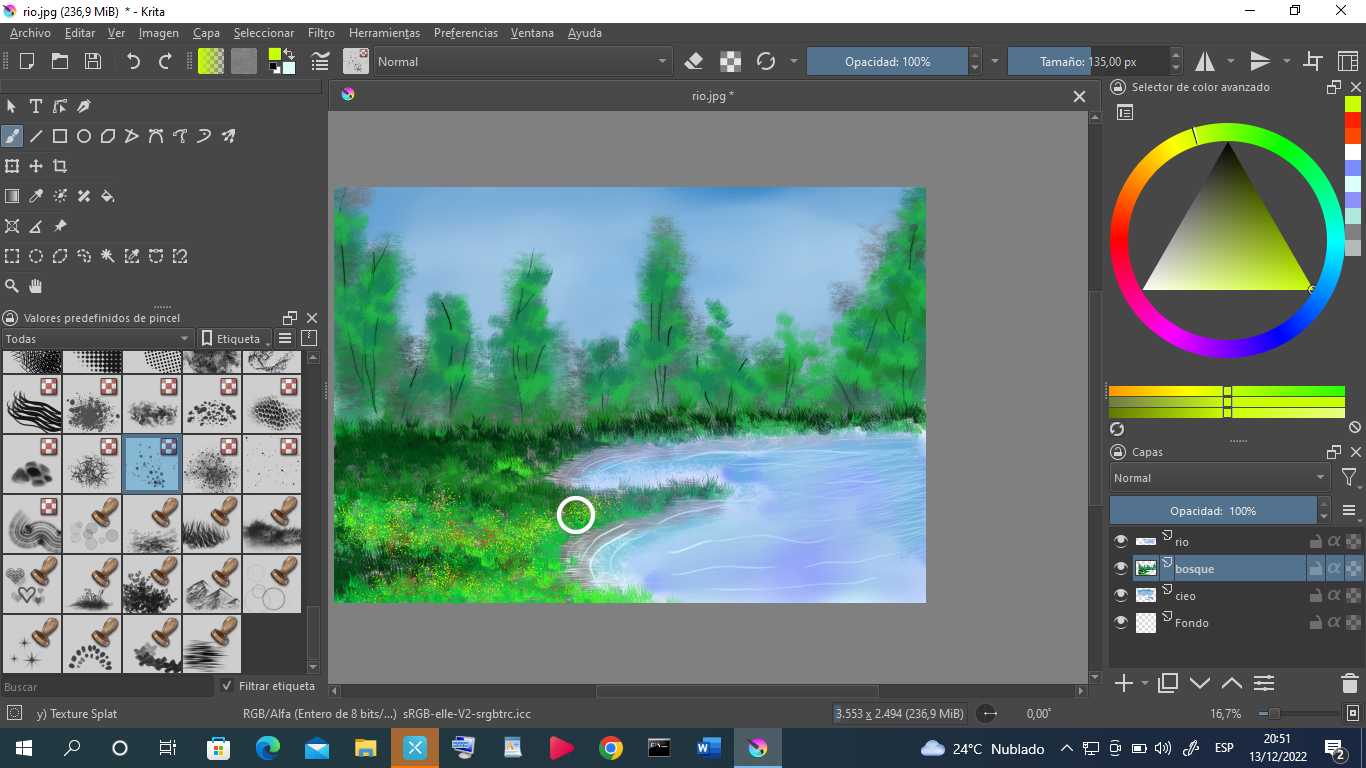Viewport: 1366px width, 768px height.
Task: Move the layer up
Action: click(1232, 684)
